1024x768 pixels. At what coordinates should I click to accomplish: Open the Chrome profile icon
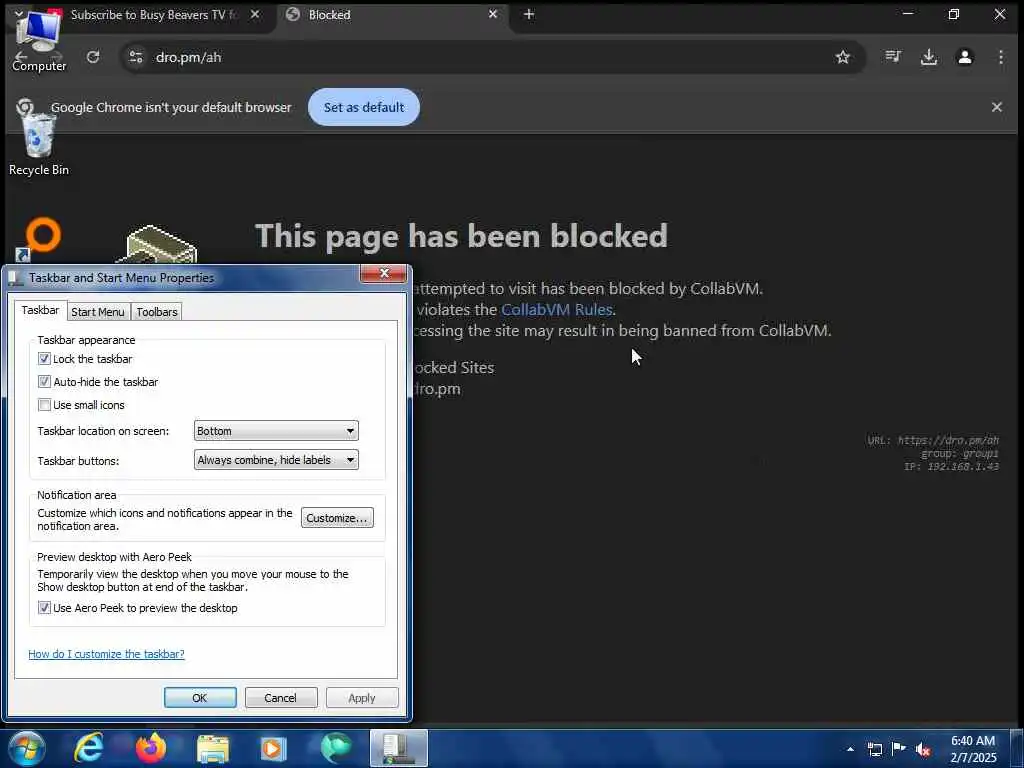click(965, 57)
